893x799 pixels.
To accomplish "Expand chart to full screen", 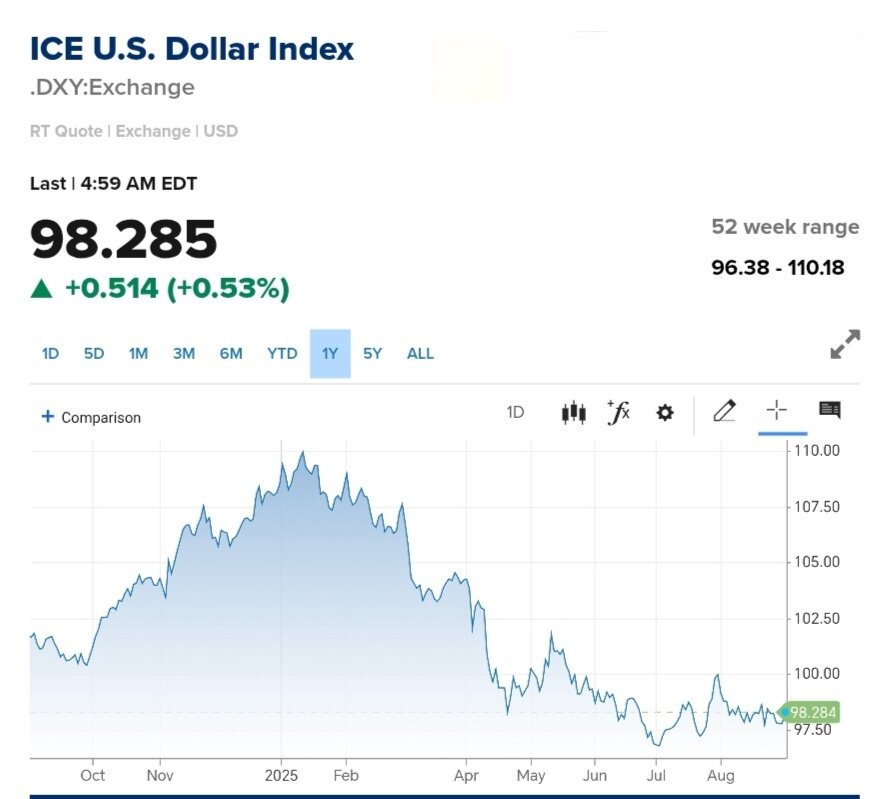I will pyautogui.click(x=845, y=344).
